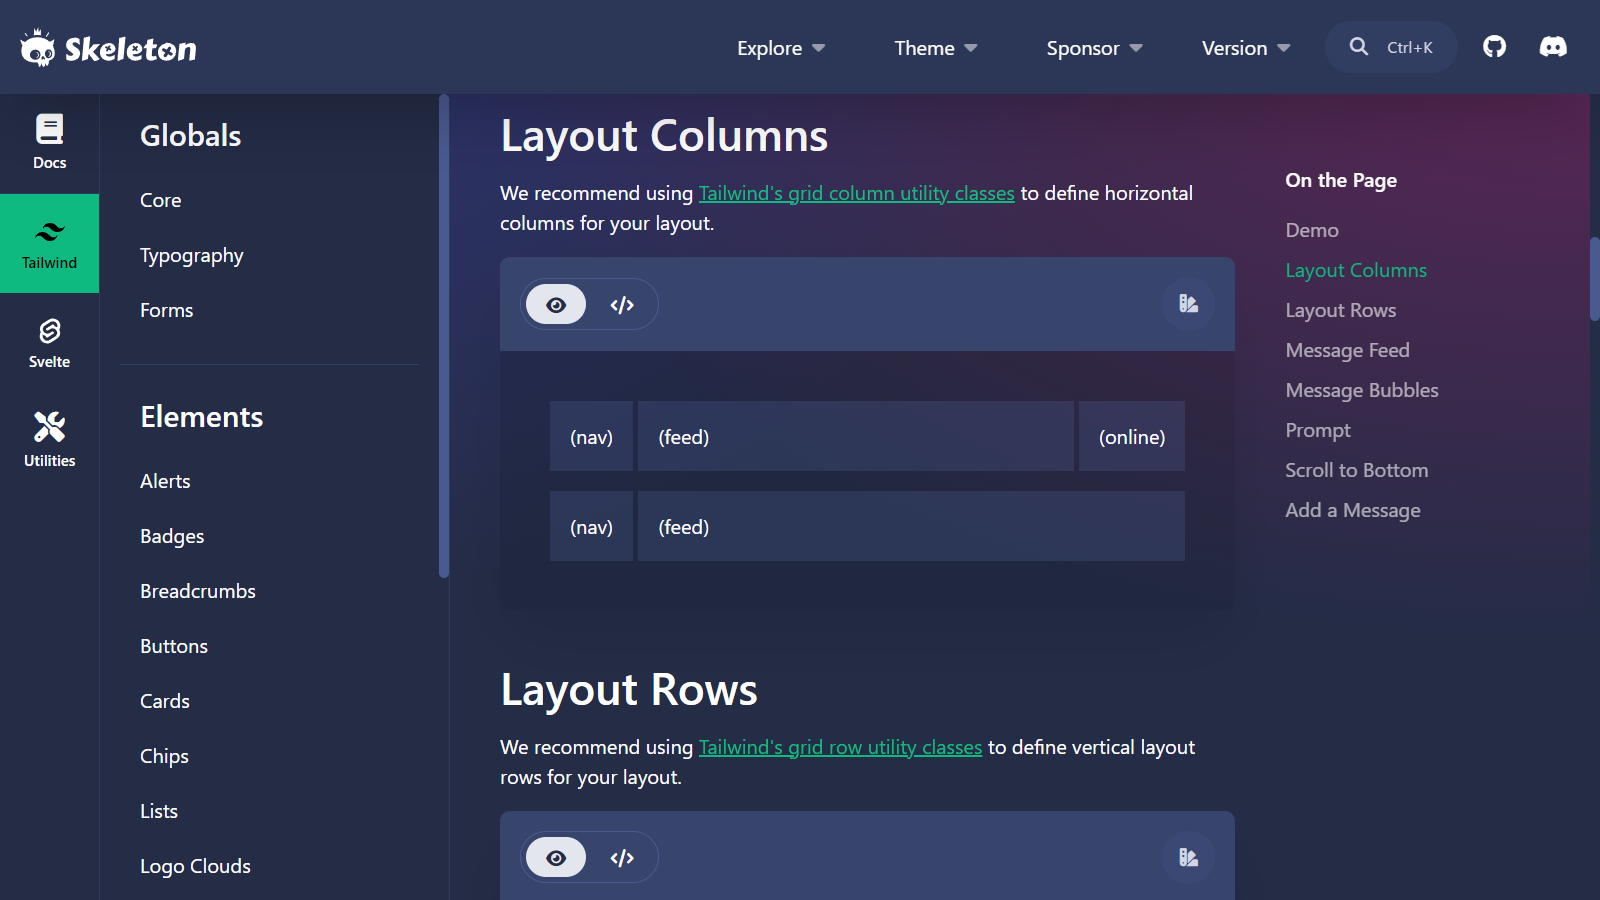Expand the Explore dropdown
Viewport: 1600px width, 900px height.
pyautogui.click(x=781, y=48)
